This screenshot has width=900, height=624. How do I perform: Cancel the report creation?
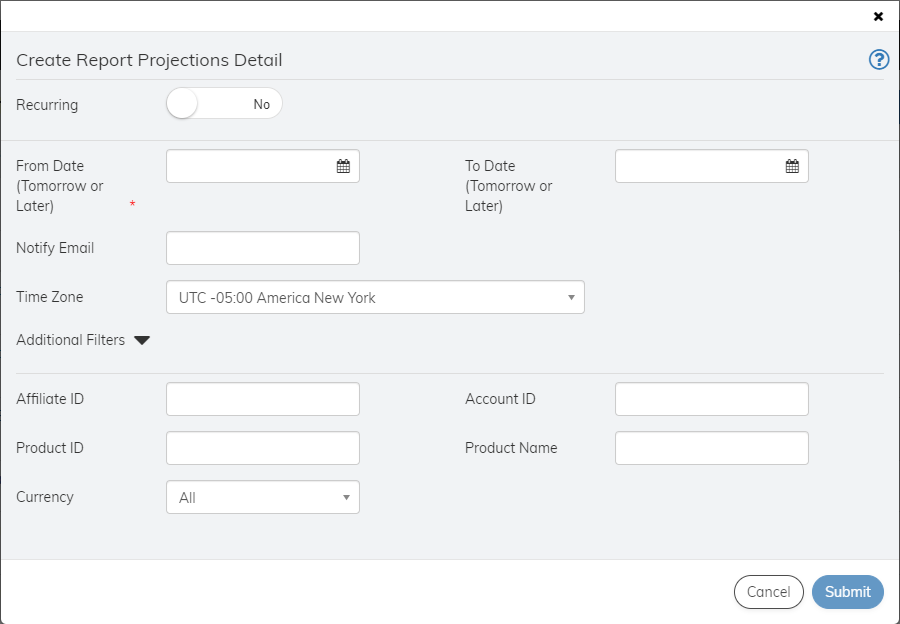[769, 592]
